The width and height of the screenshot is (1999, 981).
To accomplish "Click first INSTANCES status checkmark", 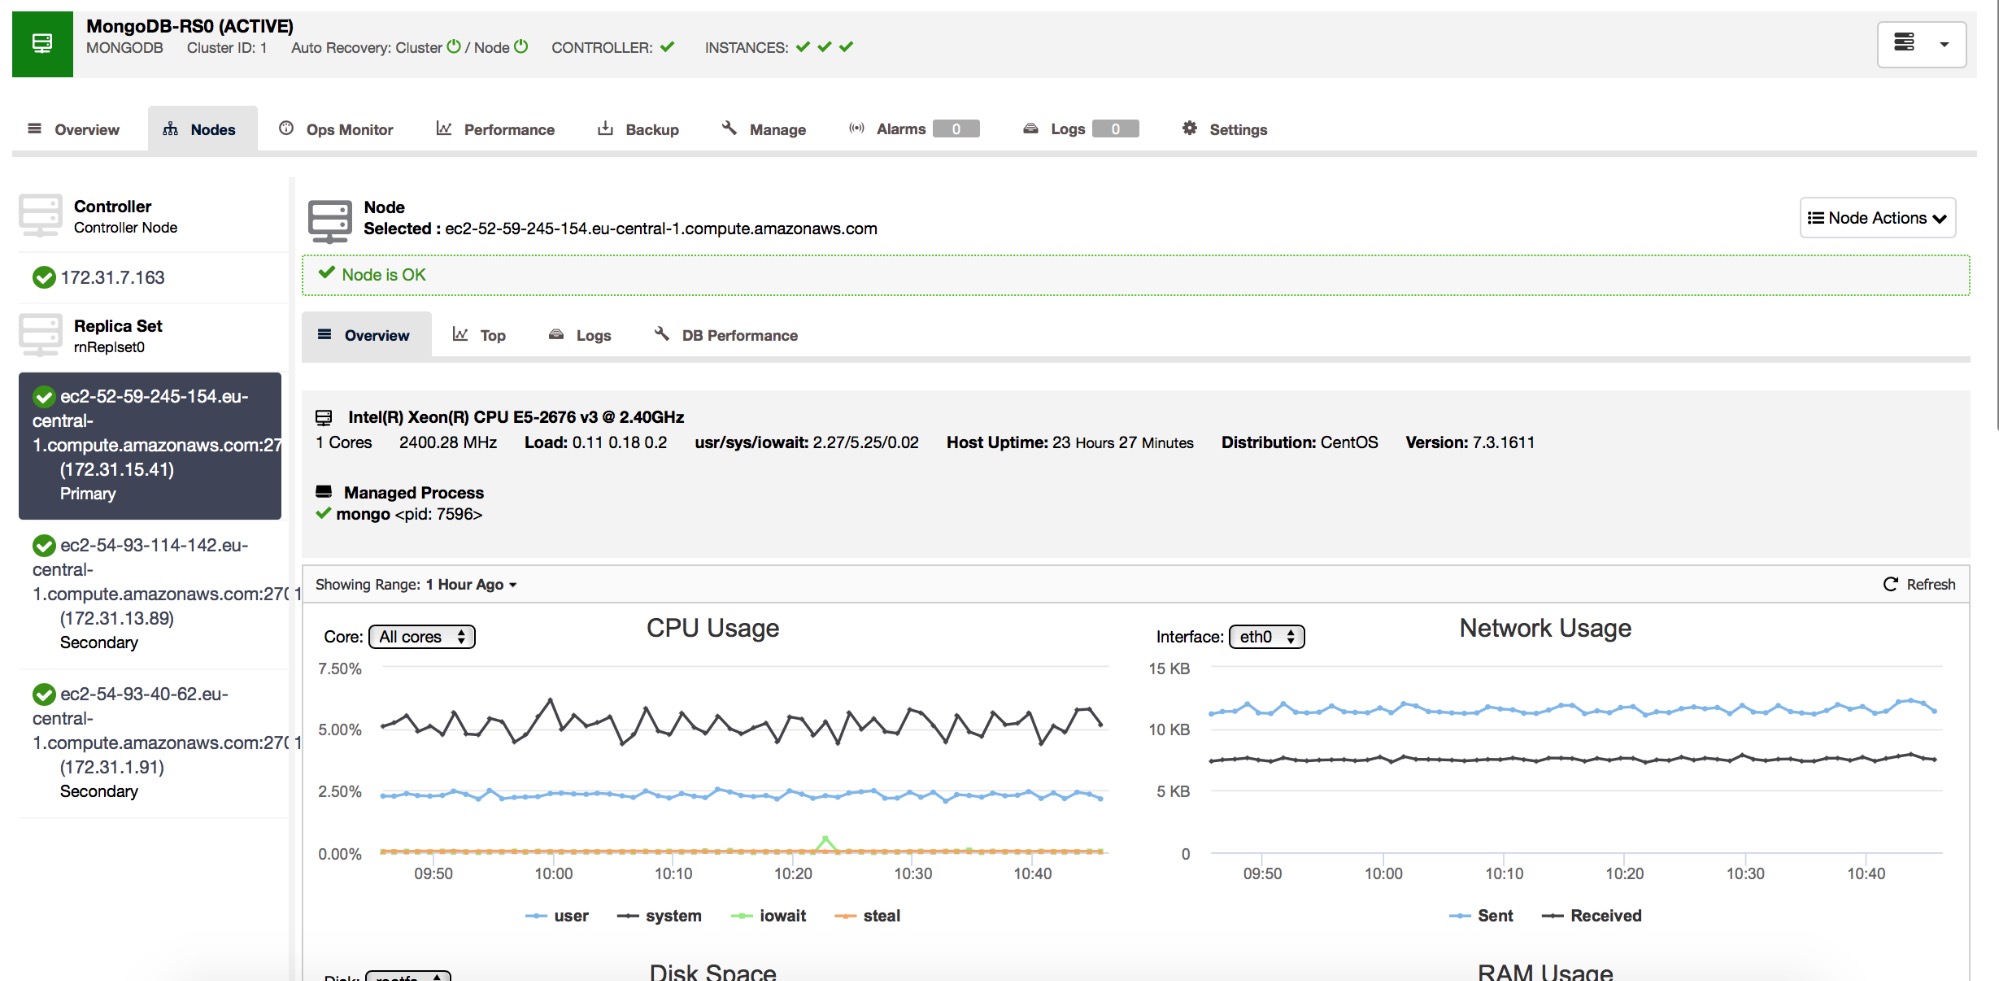I will point(802,47).
